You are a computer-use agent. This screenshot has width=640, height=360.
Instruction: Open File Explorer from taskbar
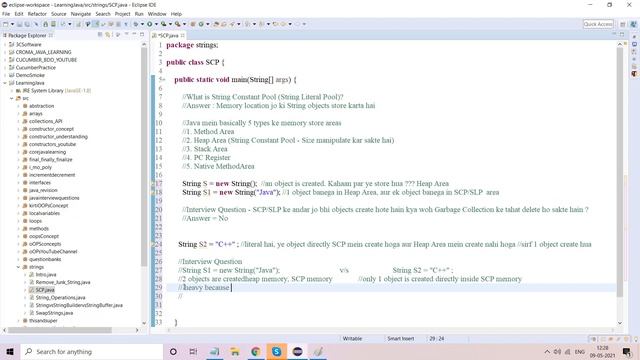click(x=235, y=351)
